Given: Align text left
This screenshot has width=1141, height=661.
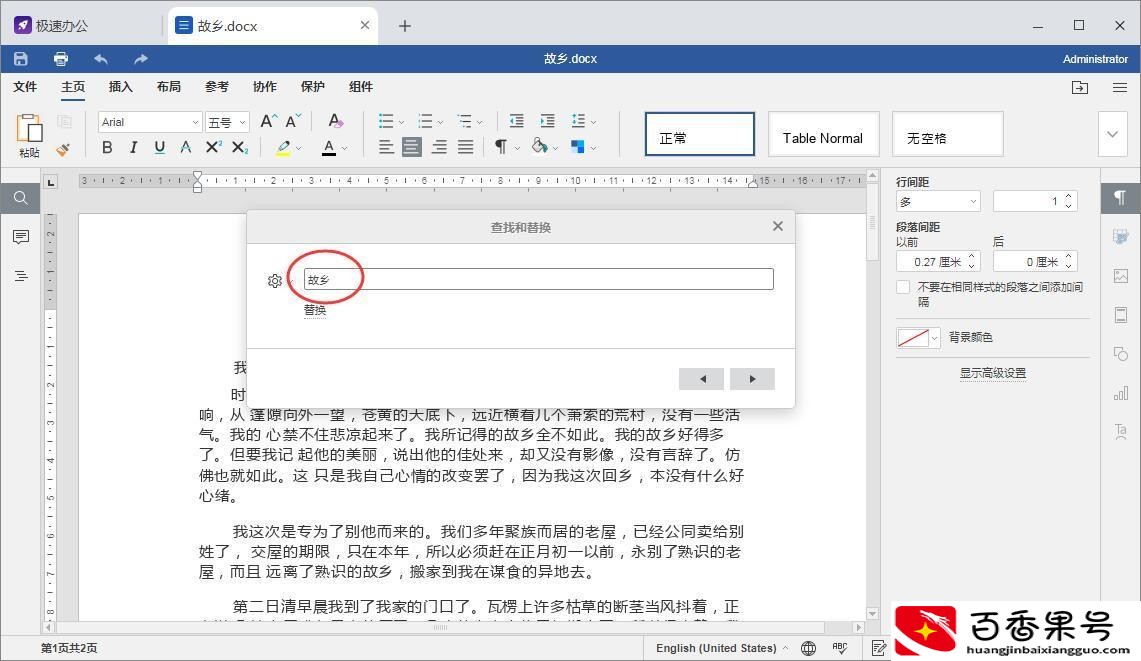Looking at the screenshot, I should click(386, 148).
